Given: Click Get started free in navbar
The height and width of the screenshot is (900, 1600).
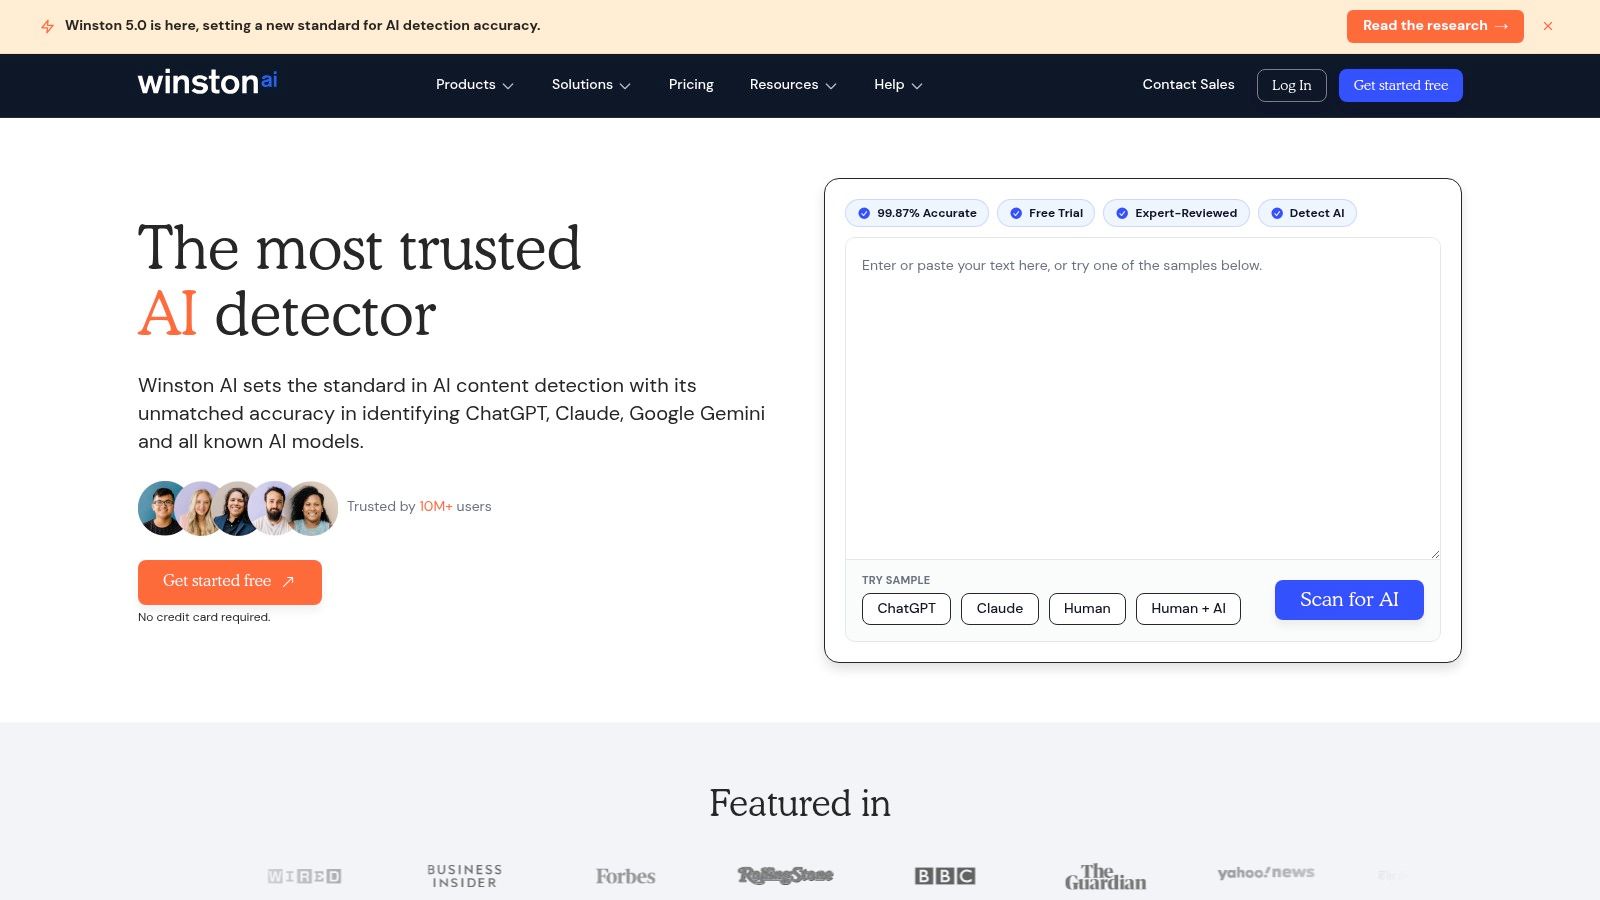Looking at the screenshot, I should [x=1400, y=85].
